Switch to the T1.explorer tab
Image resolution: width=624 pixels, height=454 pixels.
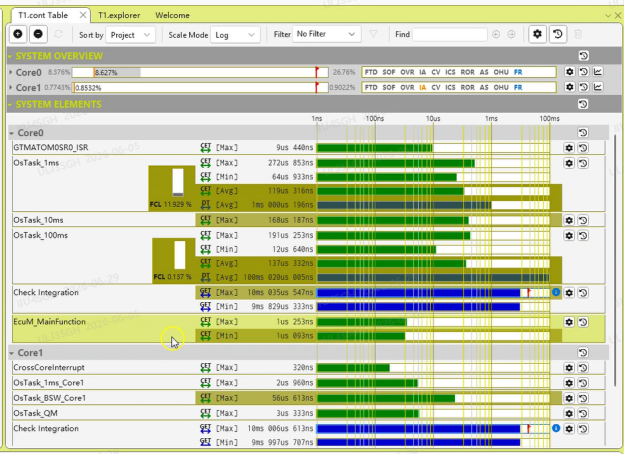tap(119, 16)
